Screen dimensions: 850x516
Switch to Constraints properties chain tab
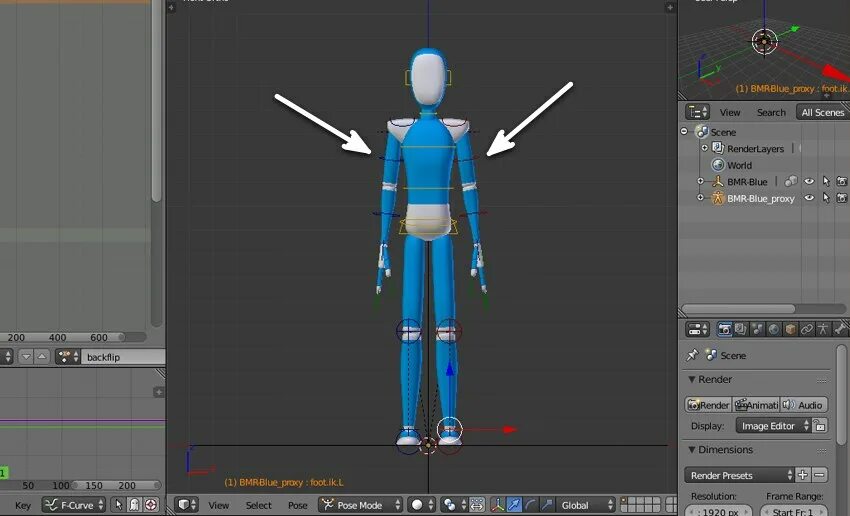pos(807,329)
